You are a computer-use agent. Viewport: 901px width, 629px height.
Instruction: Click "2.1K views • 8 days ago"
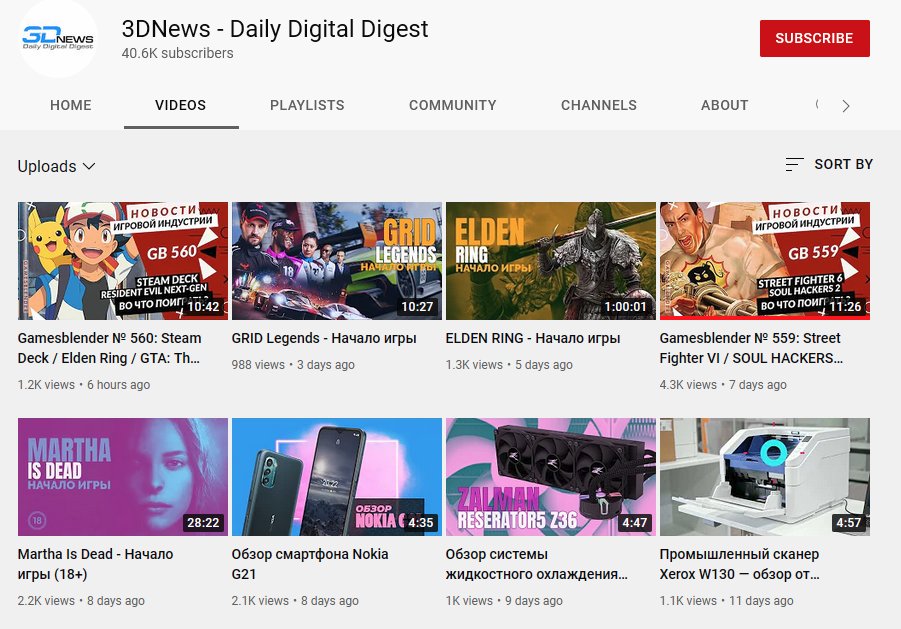tap(295, 601)
